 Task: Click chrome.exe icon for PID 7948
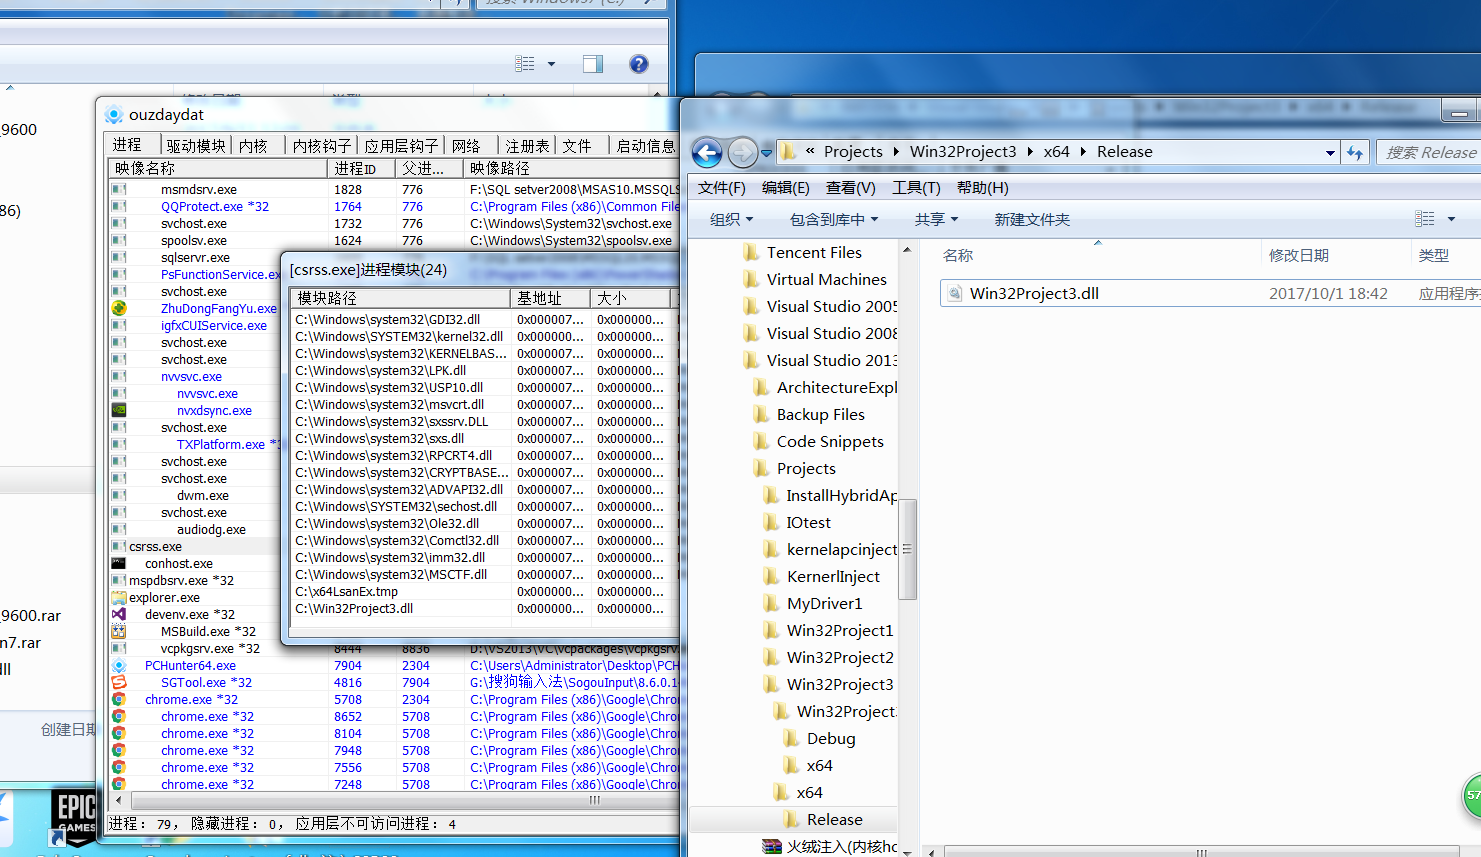pos(119,751)
